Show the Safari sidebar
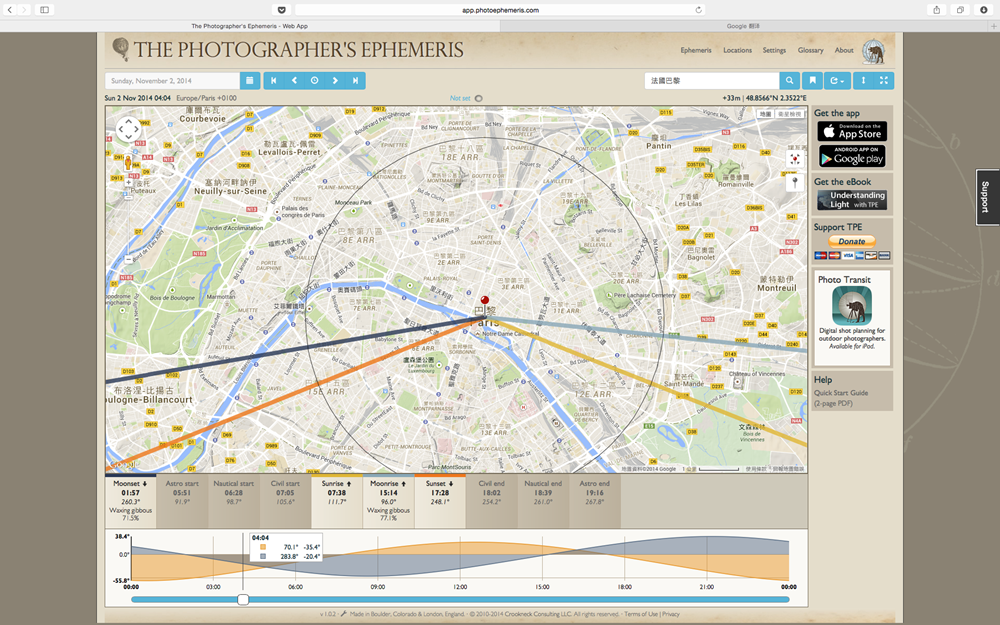Screen dimensions: 1000x625 45,10
